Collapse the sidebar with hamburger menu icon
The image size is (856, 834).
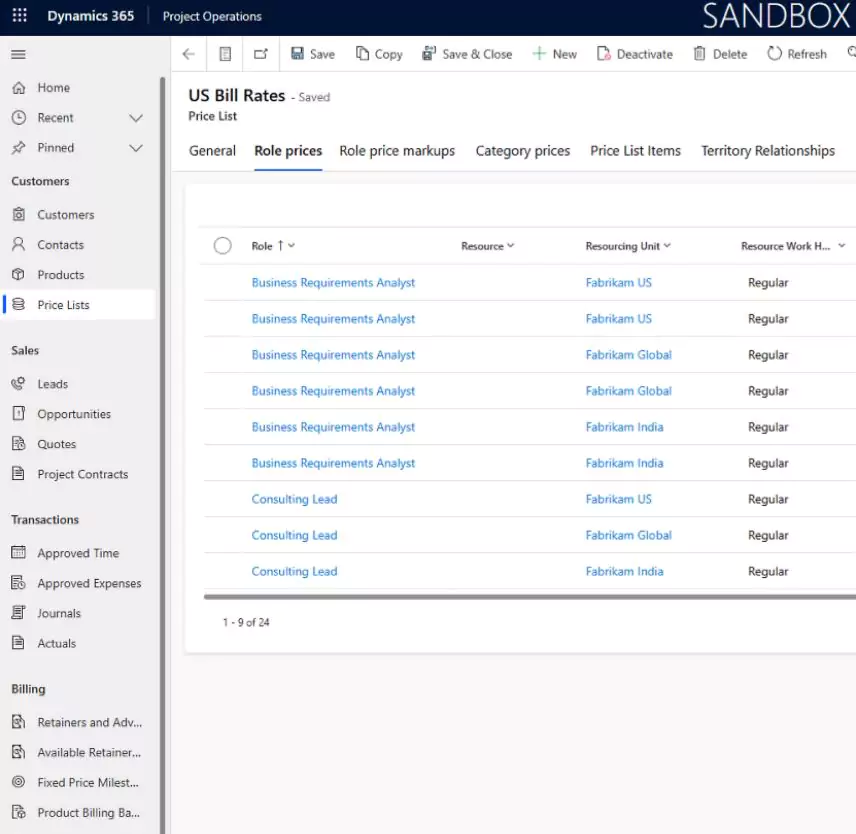(18, 54)
